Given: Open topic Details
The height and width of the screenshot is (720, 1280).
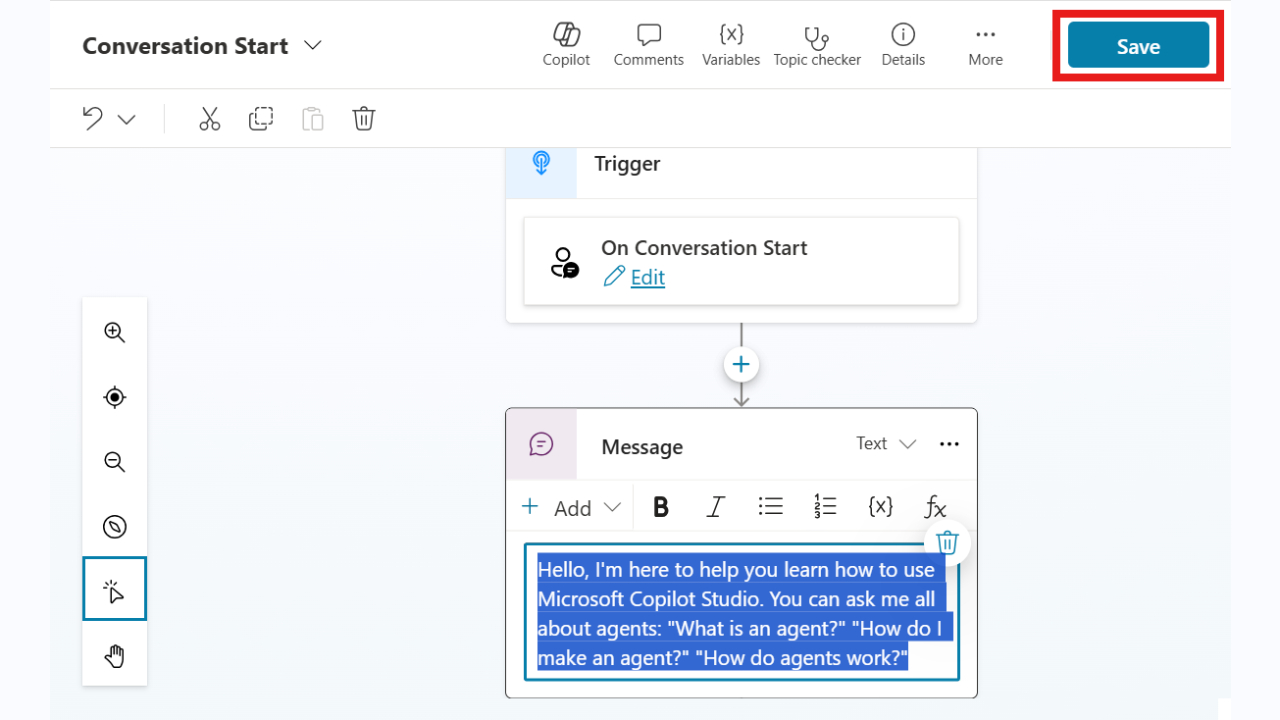Looking at the screenshot, I should (903, 45).
